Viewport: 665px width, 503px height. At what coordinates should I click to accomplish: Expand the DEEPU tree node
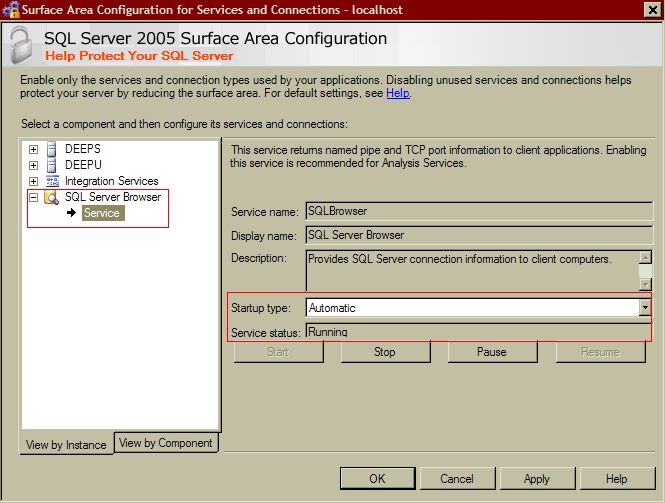pos(34,165)
